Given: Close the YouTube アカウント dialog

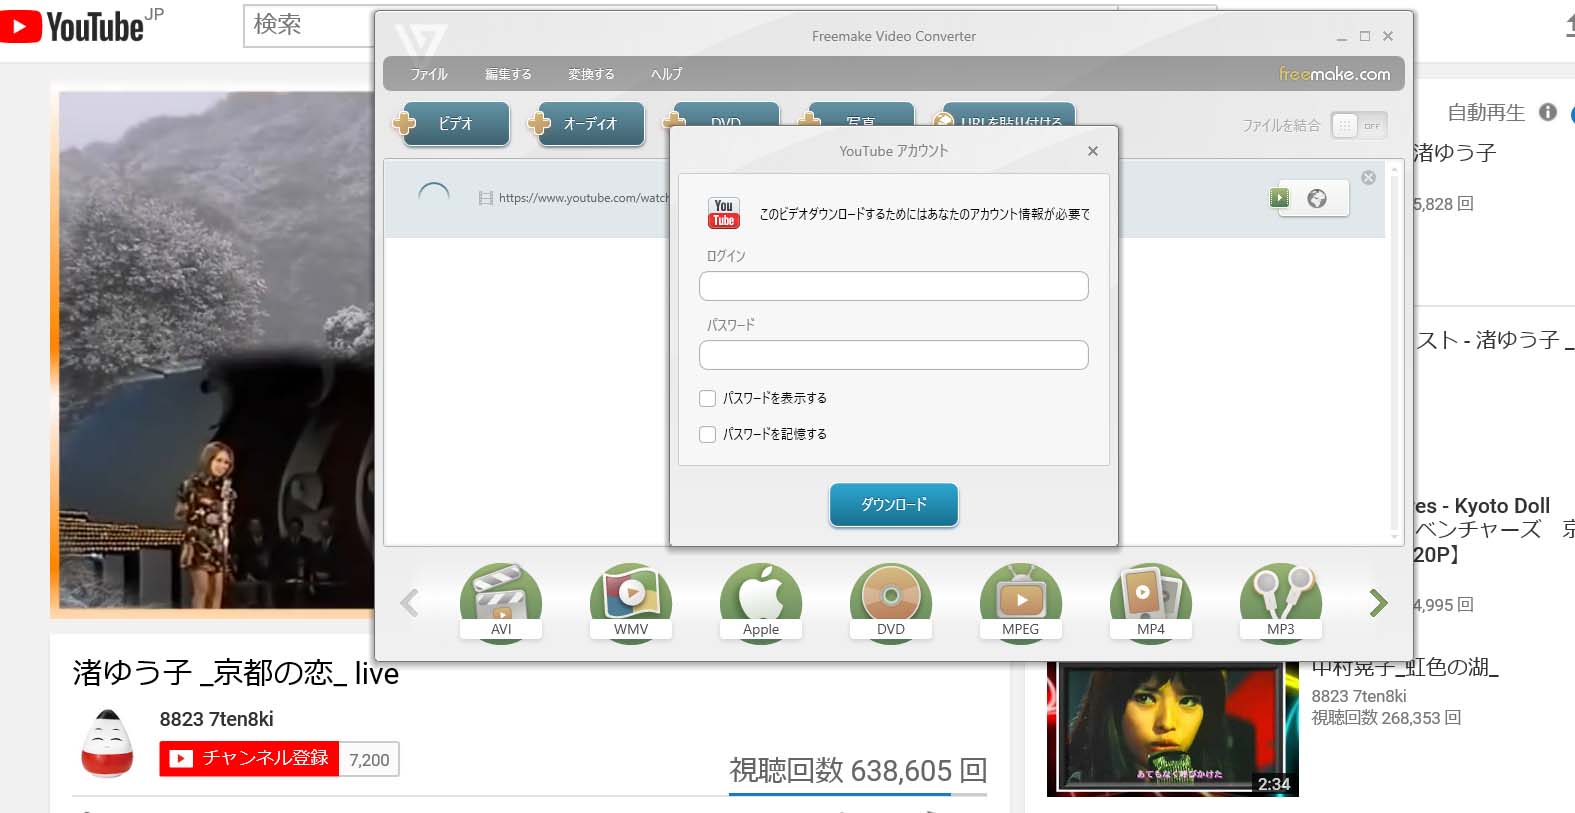Looking at the screenshot, I should pyautogui.click(x=1093, y=151).
